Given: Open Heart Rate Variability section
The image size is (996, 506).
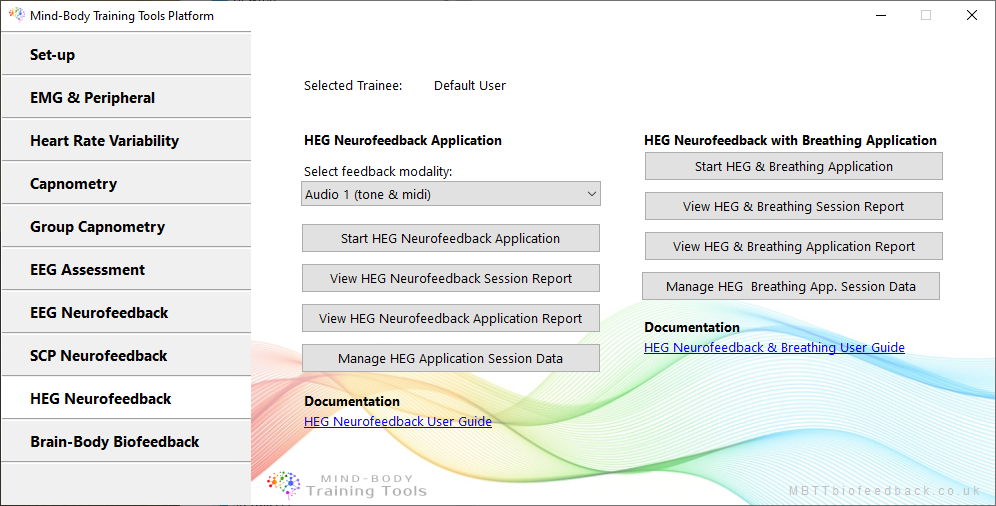Looking at the screenshot, I should 126,140.
